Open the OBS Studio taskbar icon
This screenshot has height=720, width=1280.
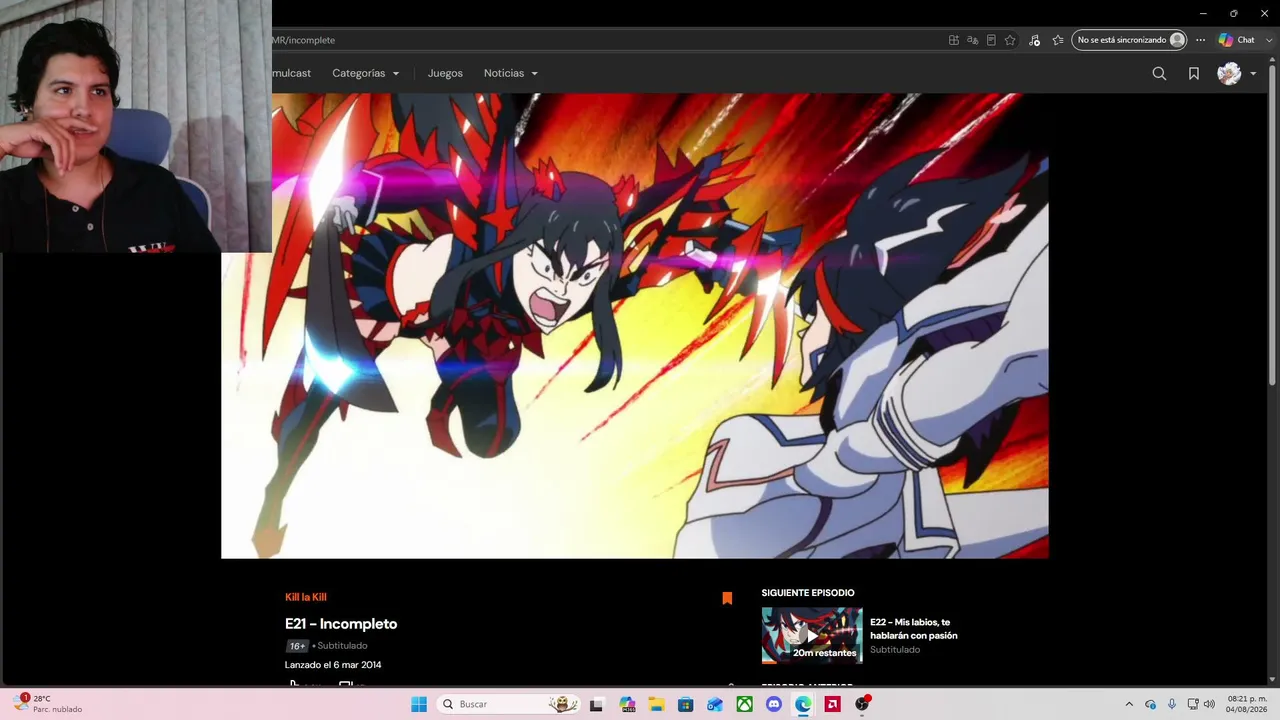[862, 704]
